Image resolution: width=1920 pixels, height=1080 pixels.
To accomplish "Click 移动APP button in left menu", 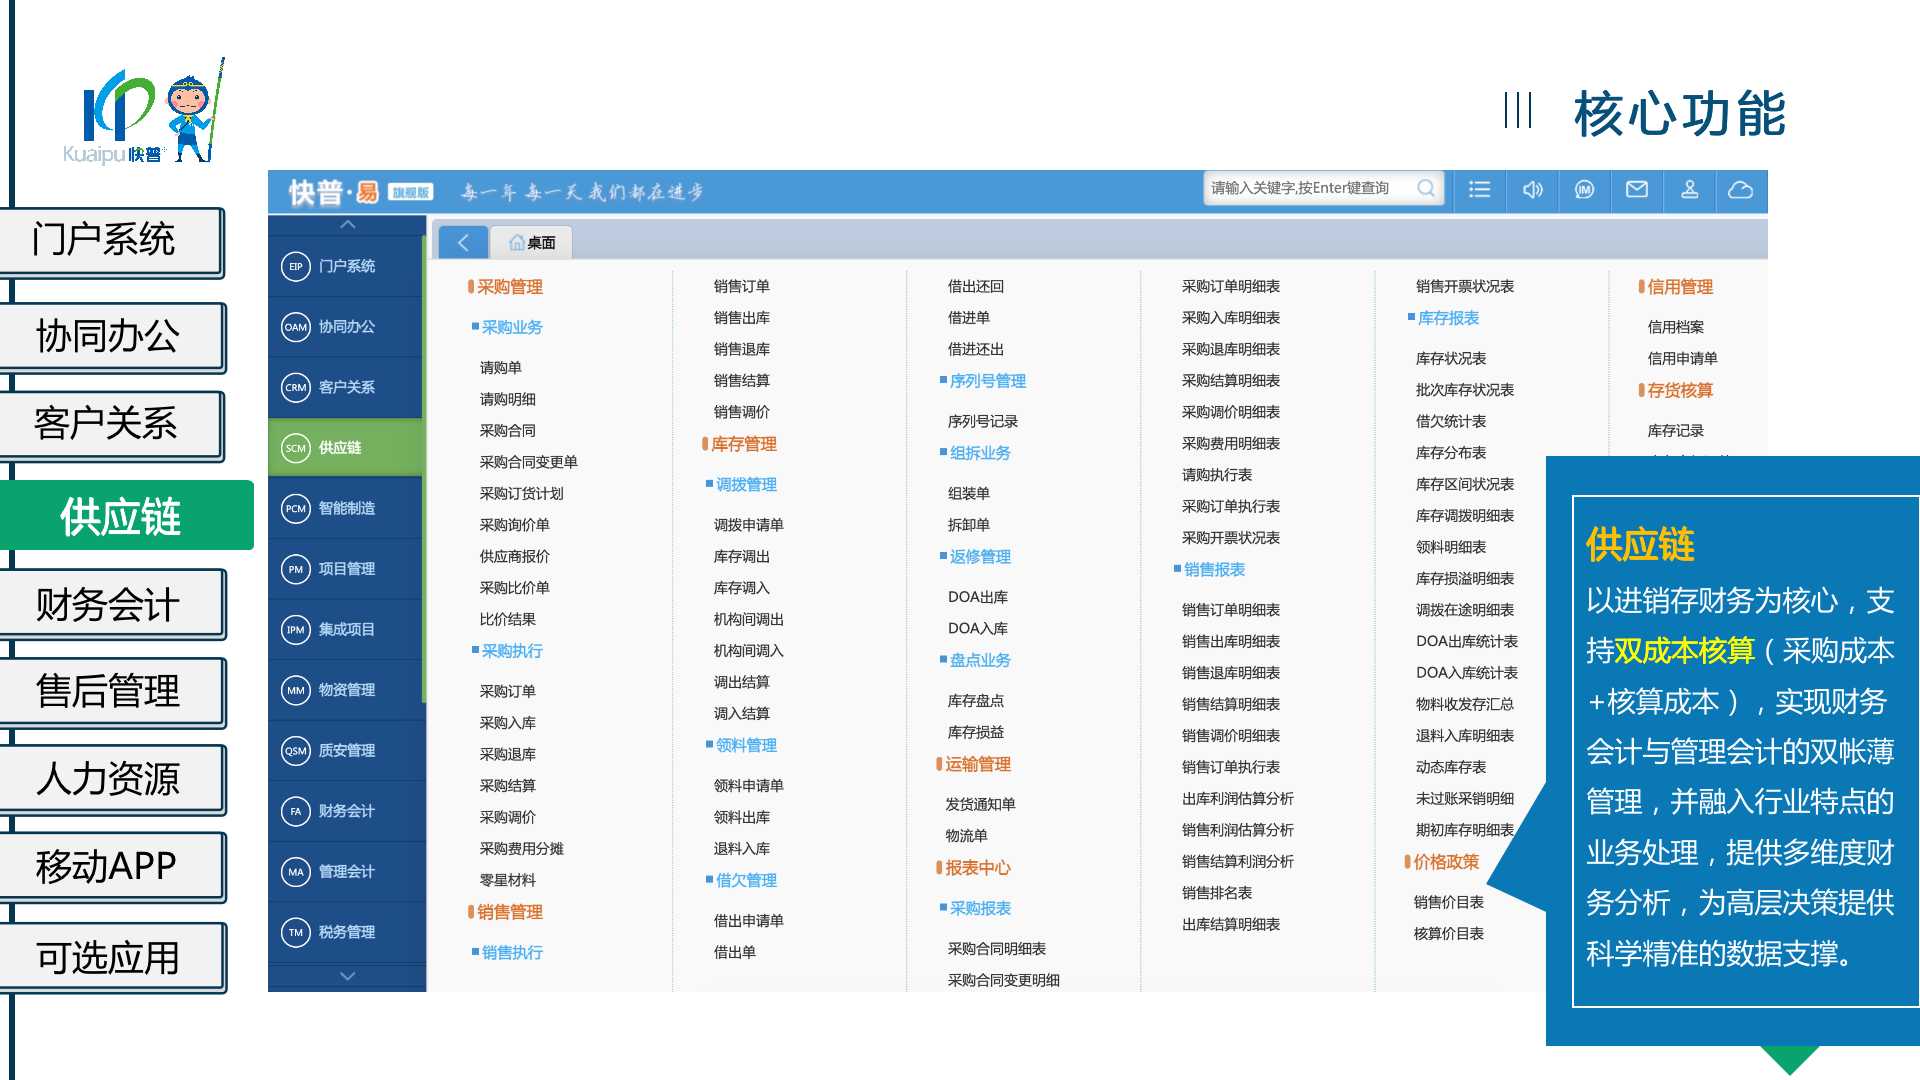I will pyautogui.click(x=108, y=866).
